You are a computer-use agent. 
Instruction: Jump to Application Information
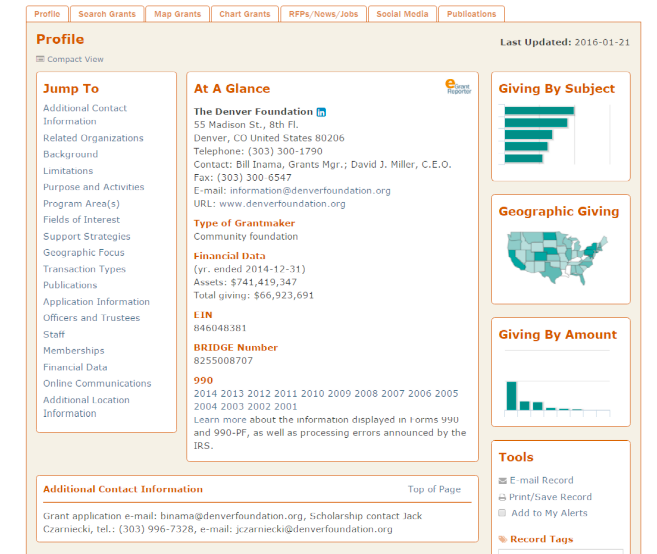[96, 302]
